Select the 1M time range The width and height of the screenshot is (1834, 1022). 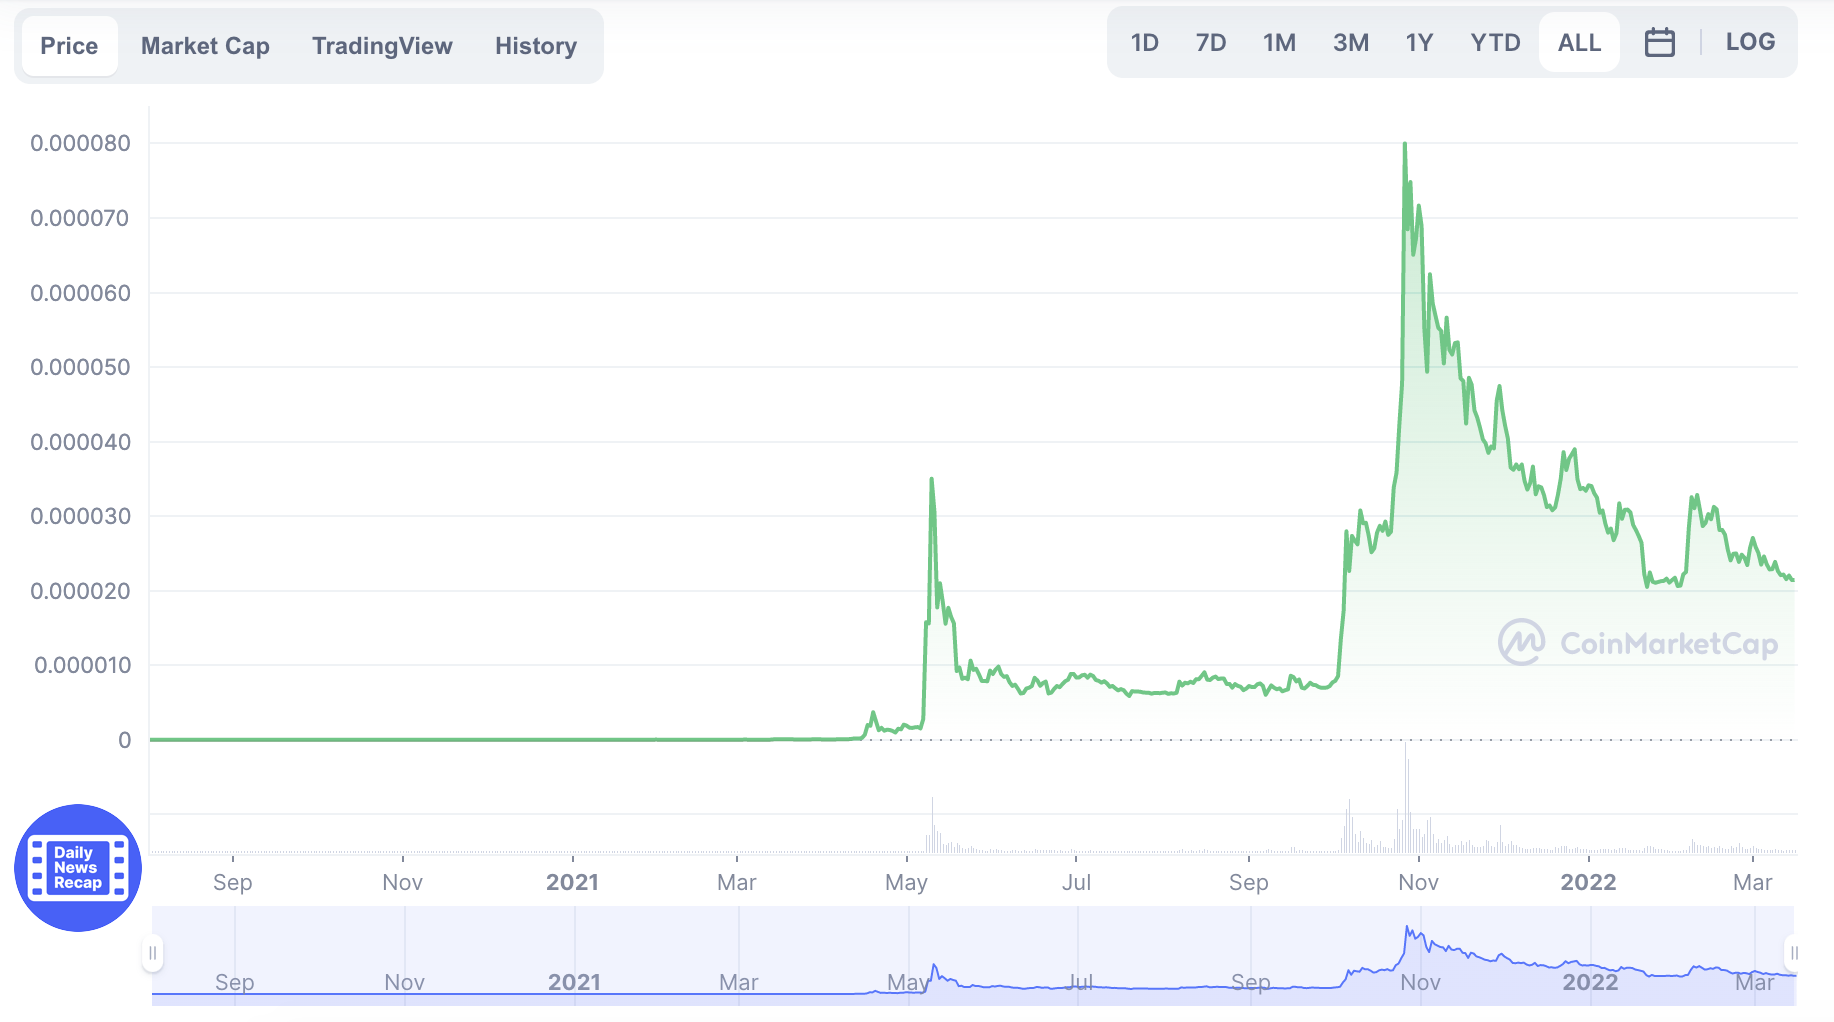click(x=1279, y=42)
